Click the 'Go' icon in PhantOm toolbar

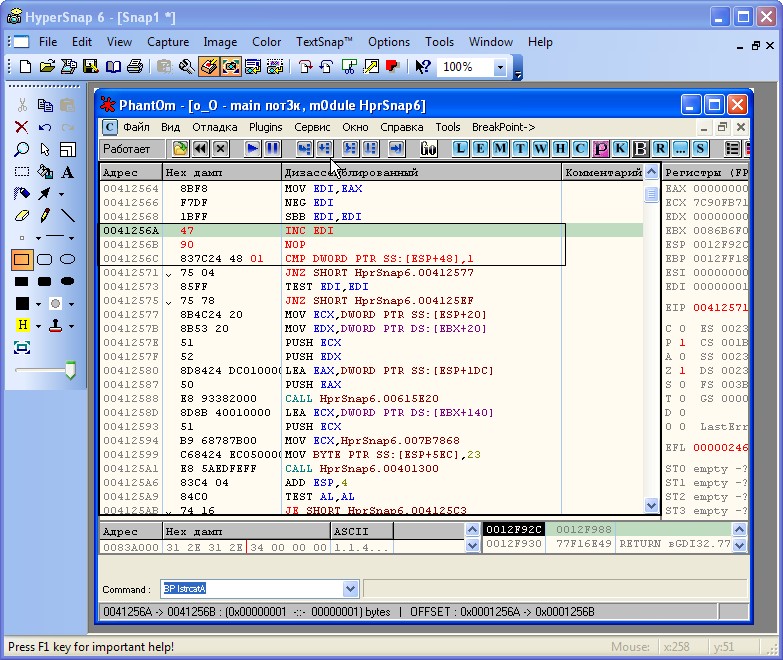coord(428,148)
